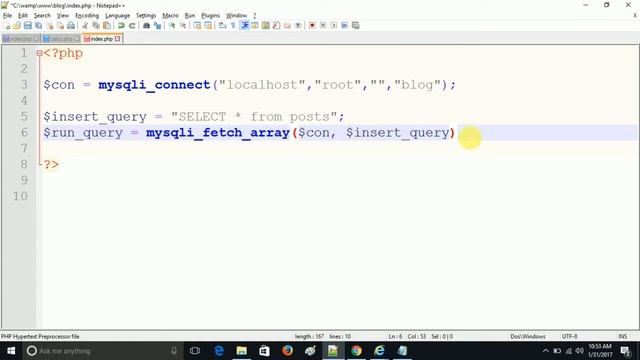Open Google Chrome from the taskbar
Image resolution: width=640 pixels, height=360 pixels.
[356, 351]
